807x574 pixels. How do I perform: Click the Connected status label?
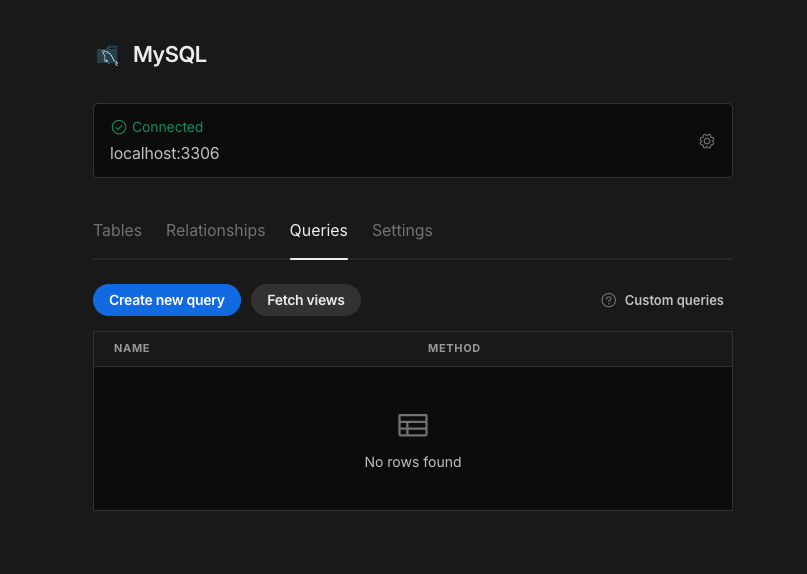[x=167, y=127]
